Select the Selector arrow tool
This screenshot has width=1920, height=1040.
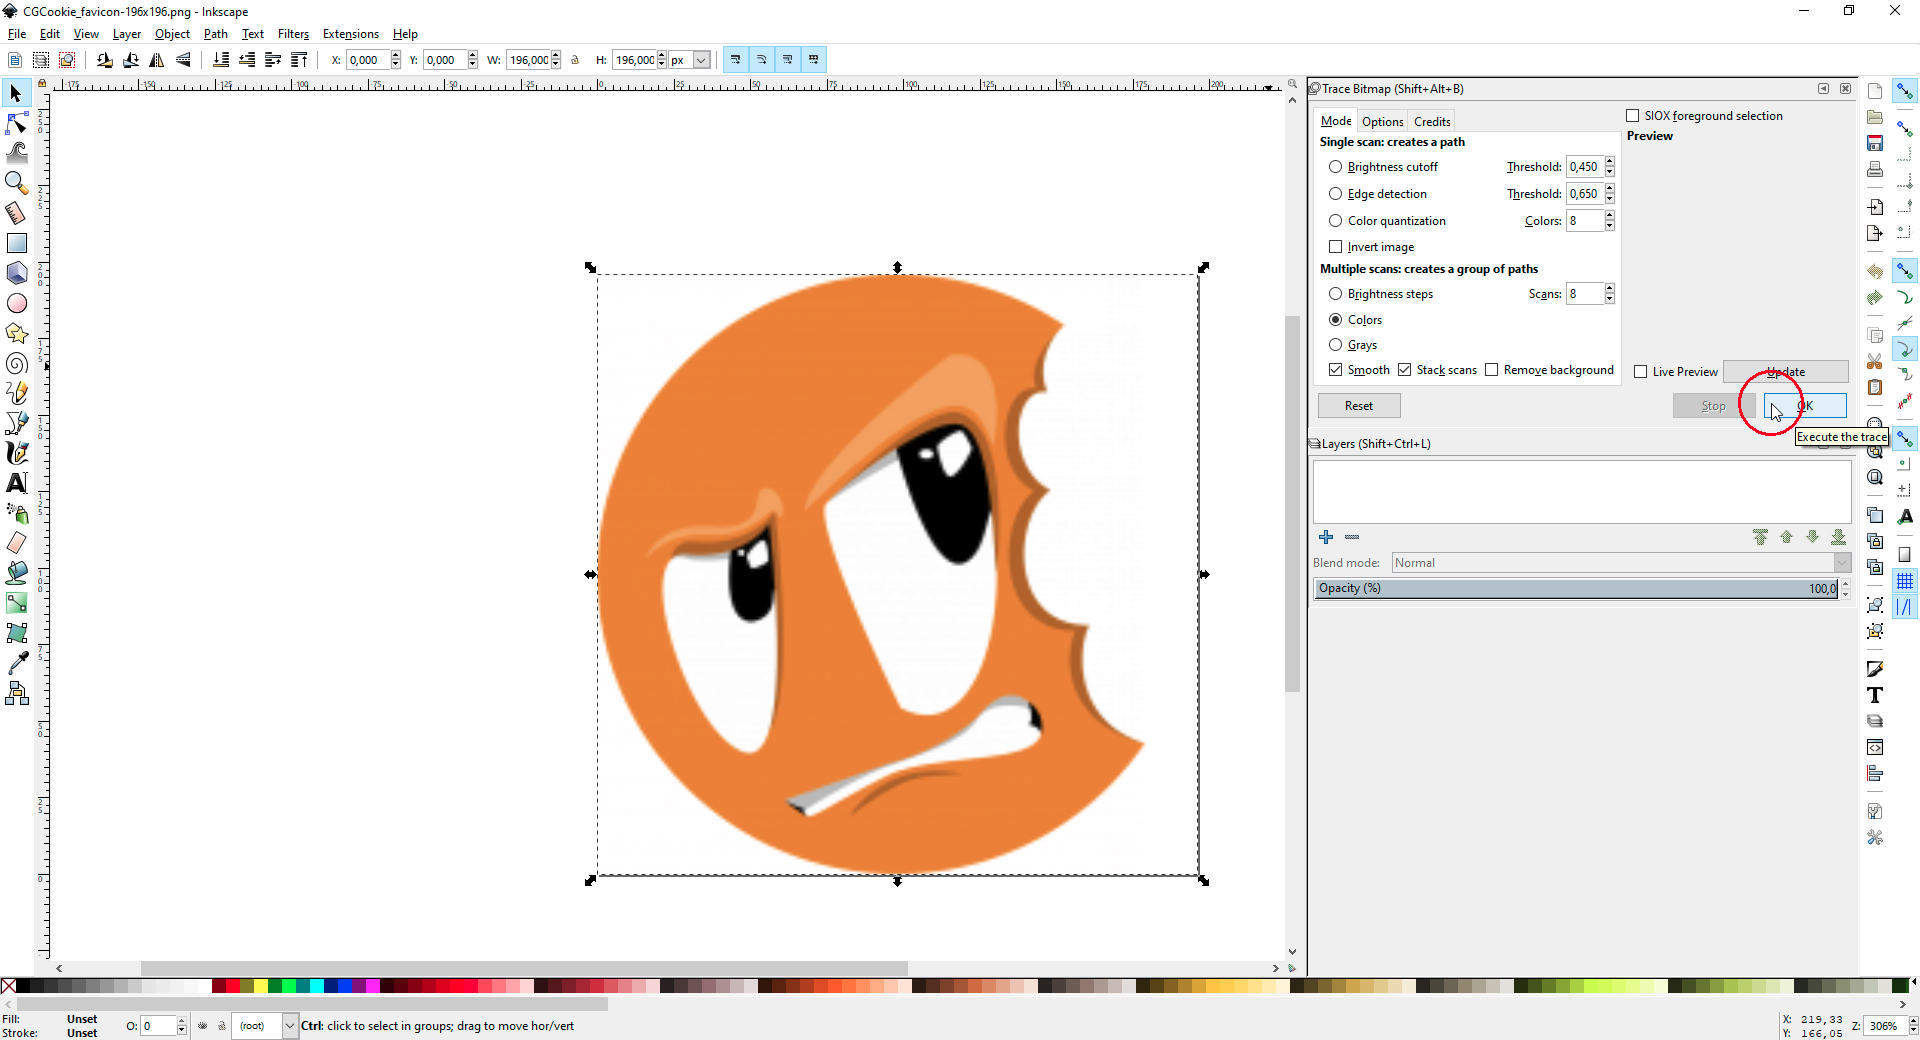tap(16, 94)
